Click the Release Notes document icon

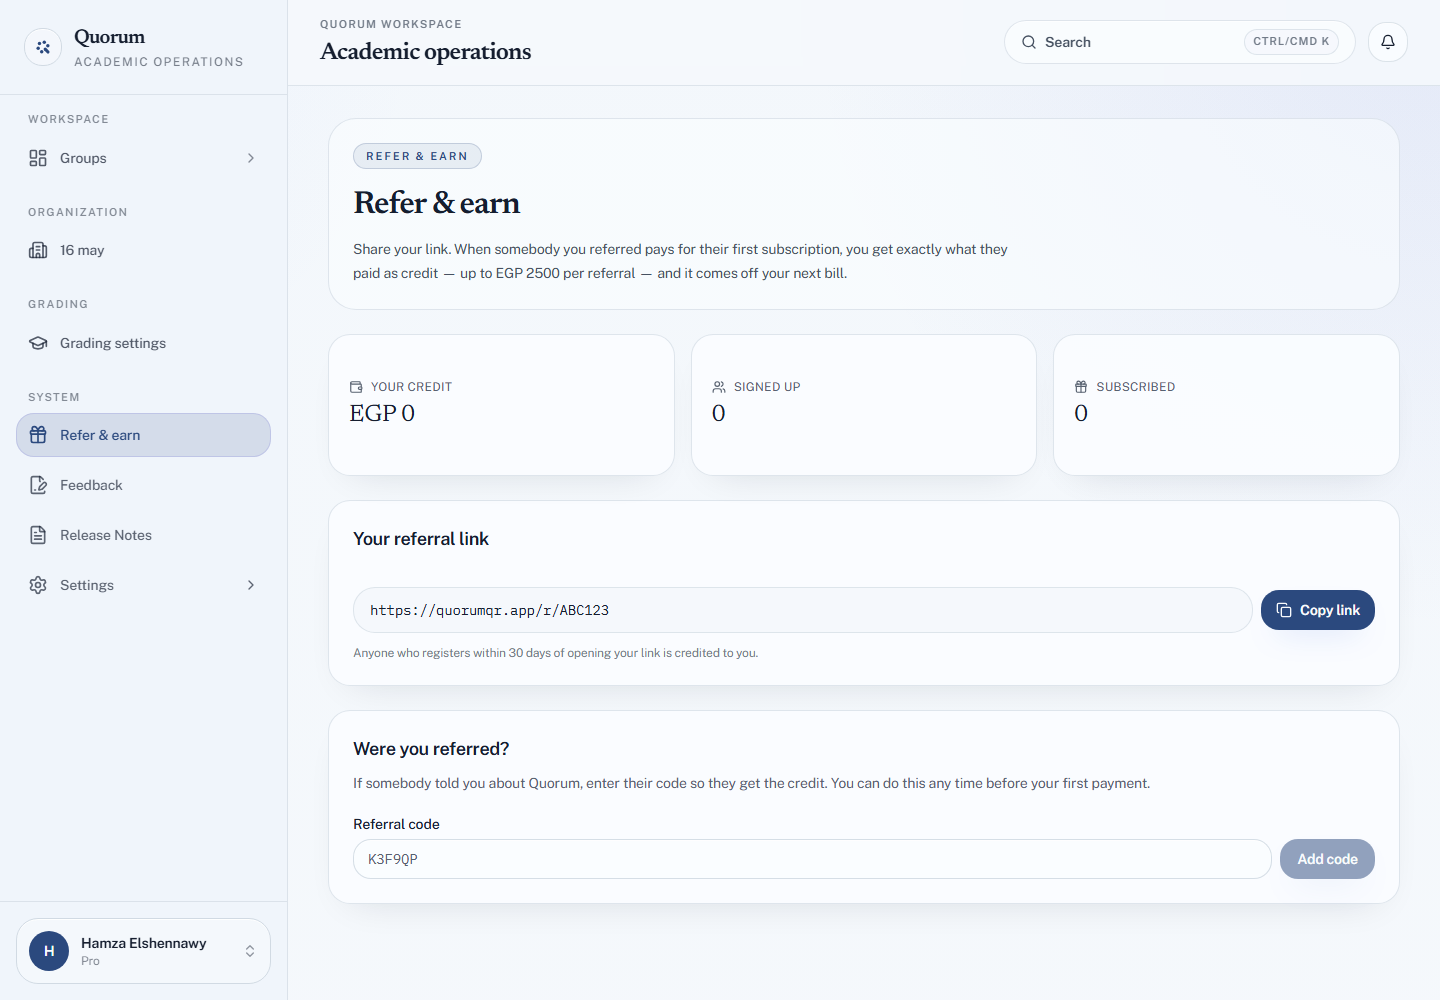38,535
